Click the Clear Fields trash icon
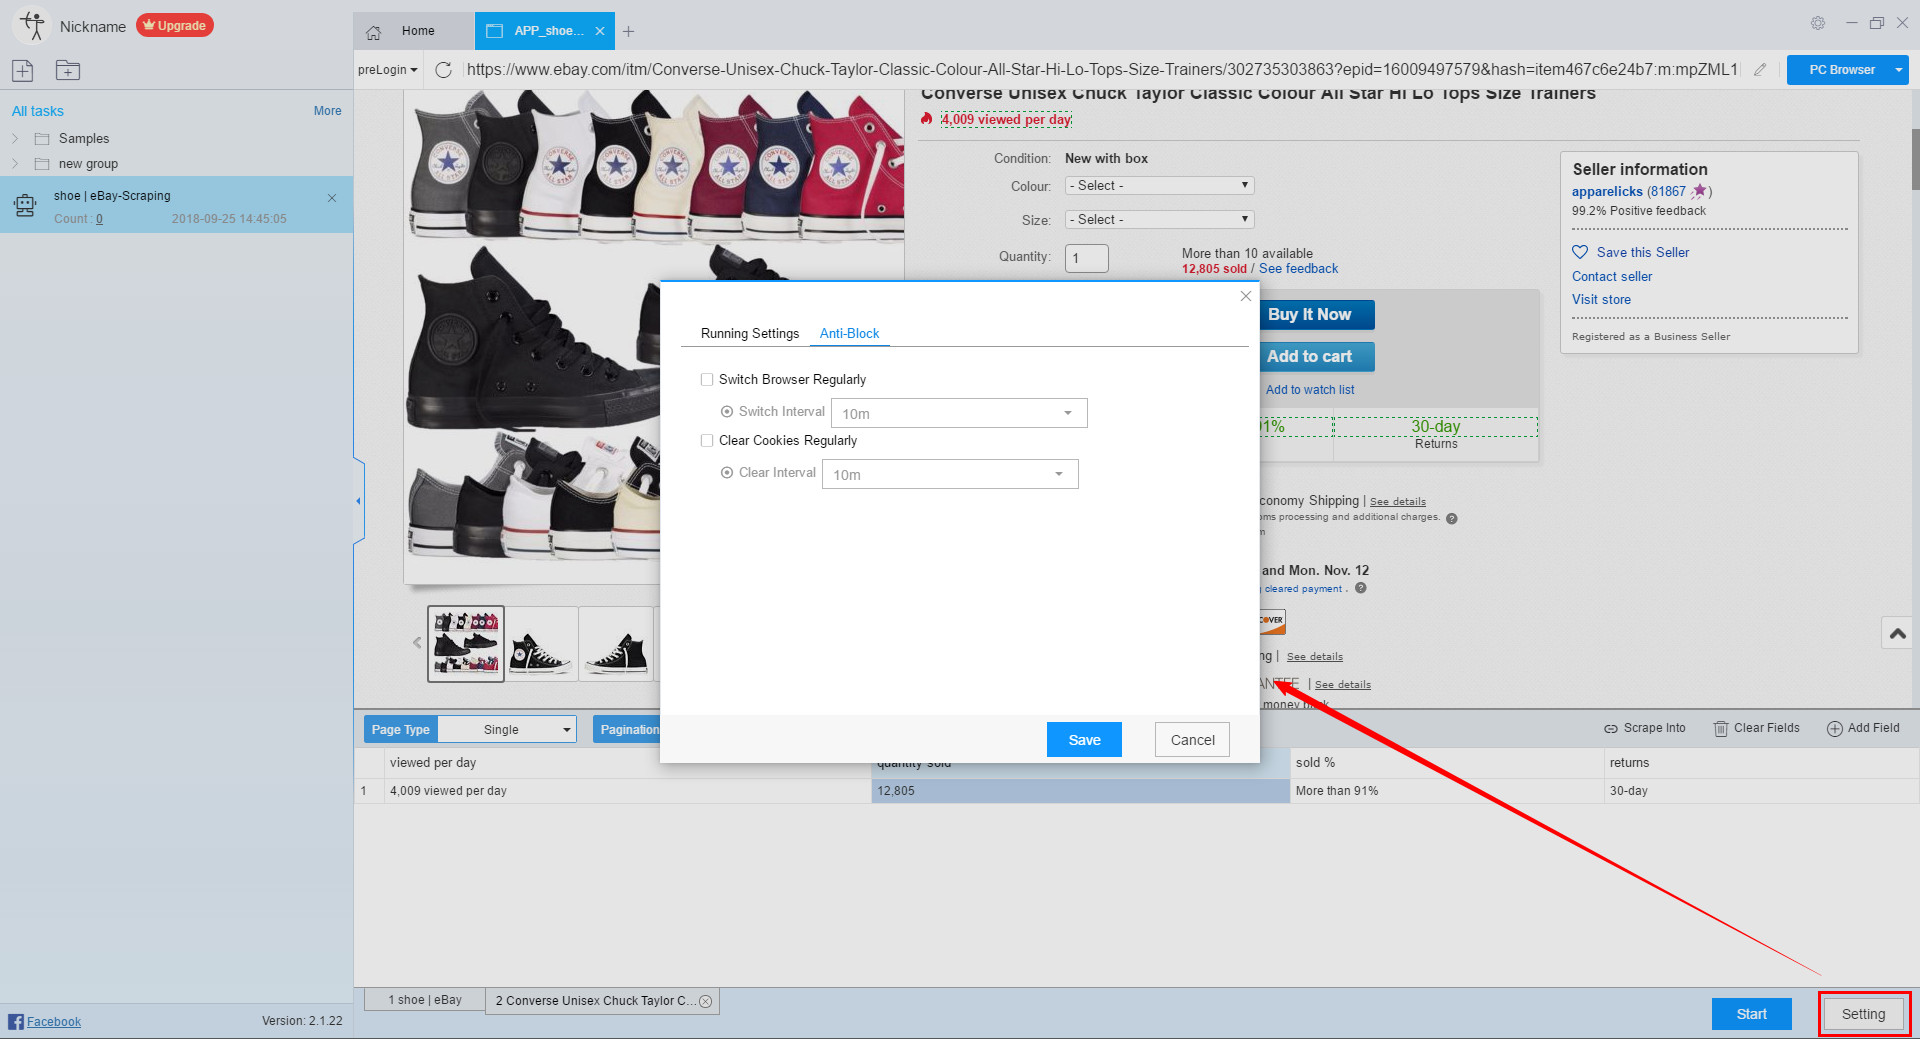This screenshot has height=1039, width=1920. (1721, 729)
